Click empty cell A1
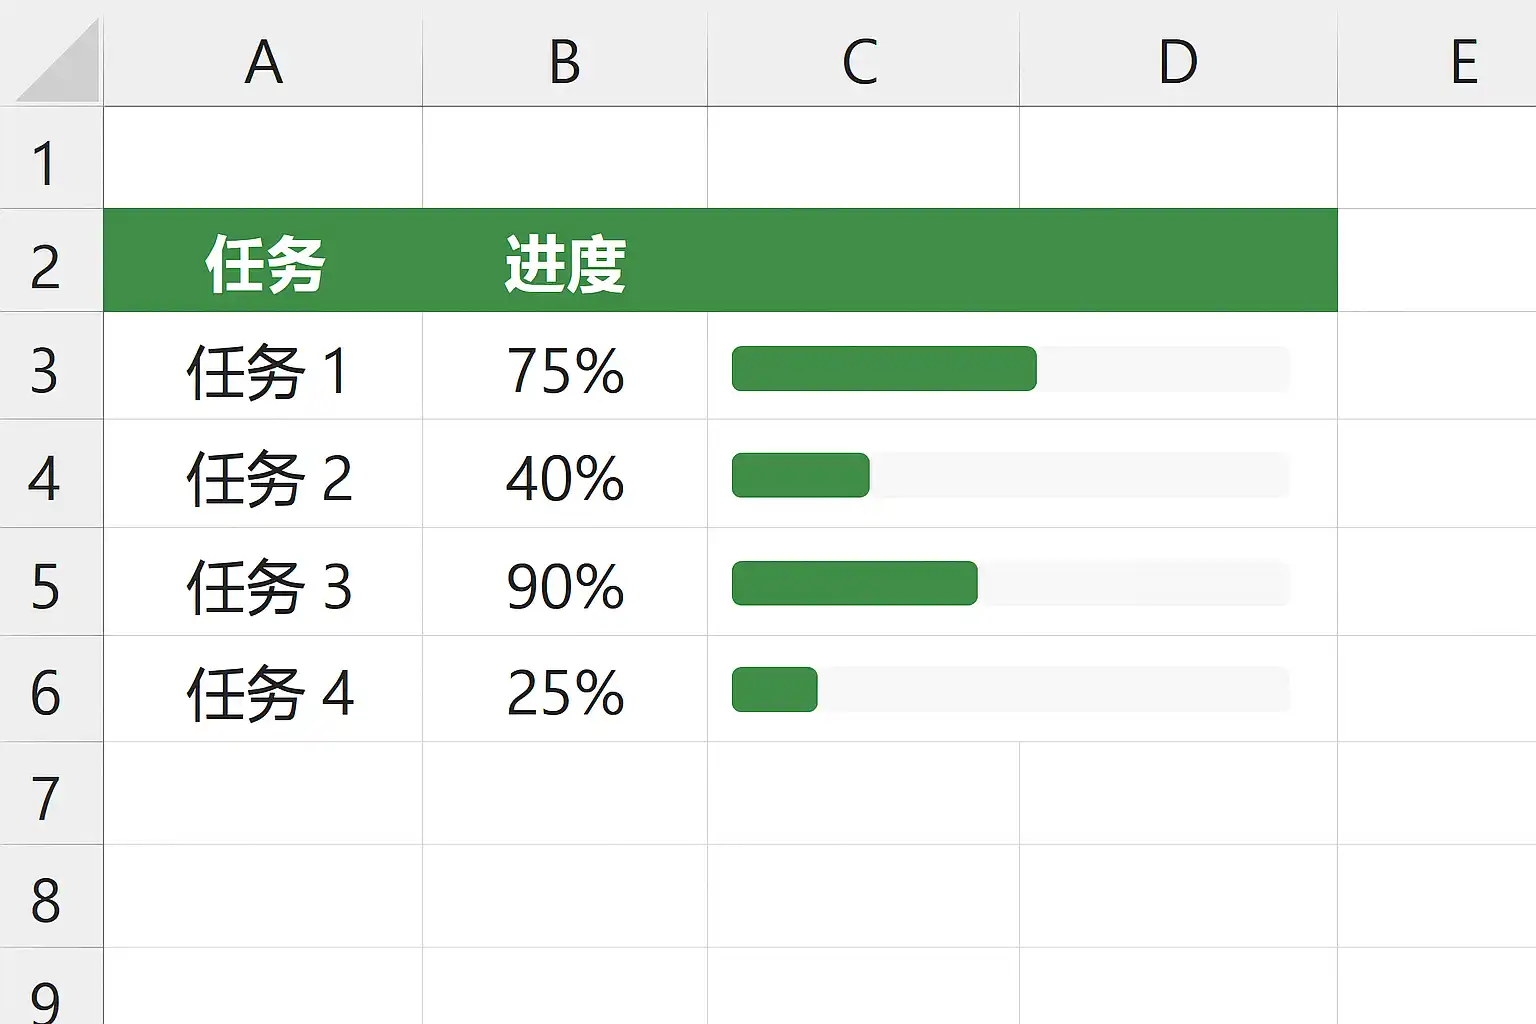The width and height of the screenshot is (1536, 1024). pyautogui.click(x=263, y=158)
